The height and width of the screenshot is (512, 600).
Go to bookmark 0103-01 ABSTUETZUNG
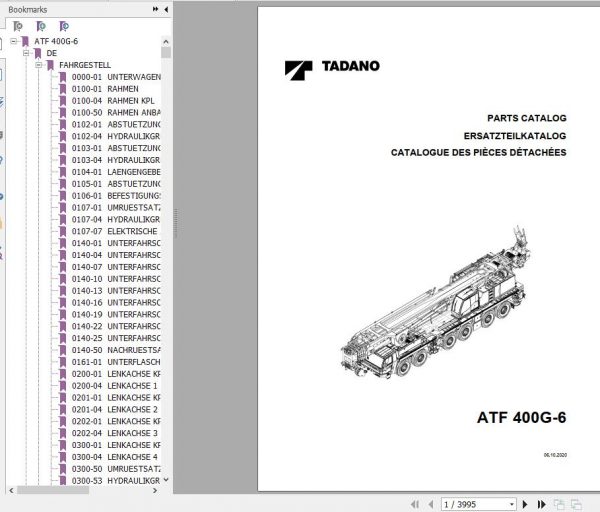pyautogui.click(x=116, y=148)
